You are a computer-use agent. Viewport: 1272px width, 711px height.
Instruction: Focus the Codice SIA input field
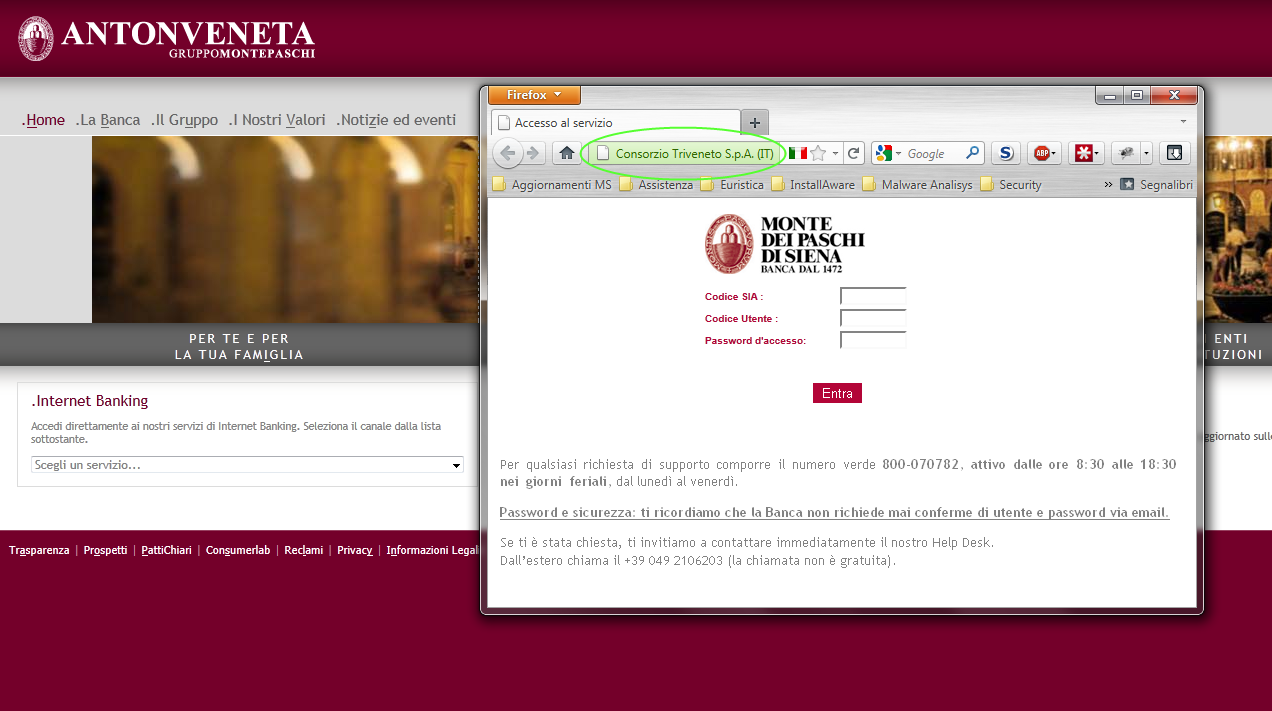tap(873, 296)
